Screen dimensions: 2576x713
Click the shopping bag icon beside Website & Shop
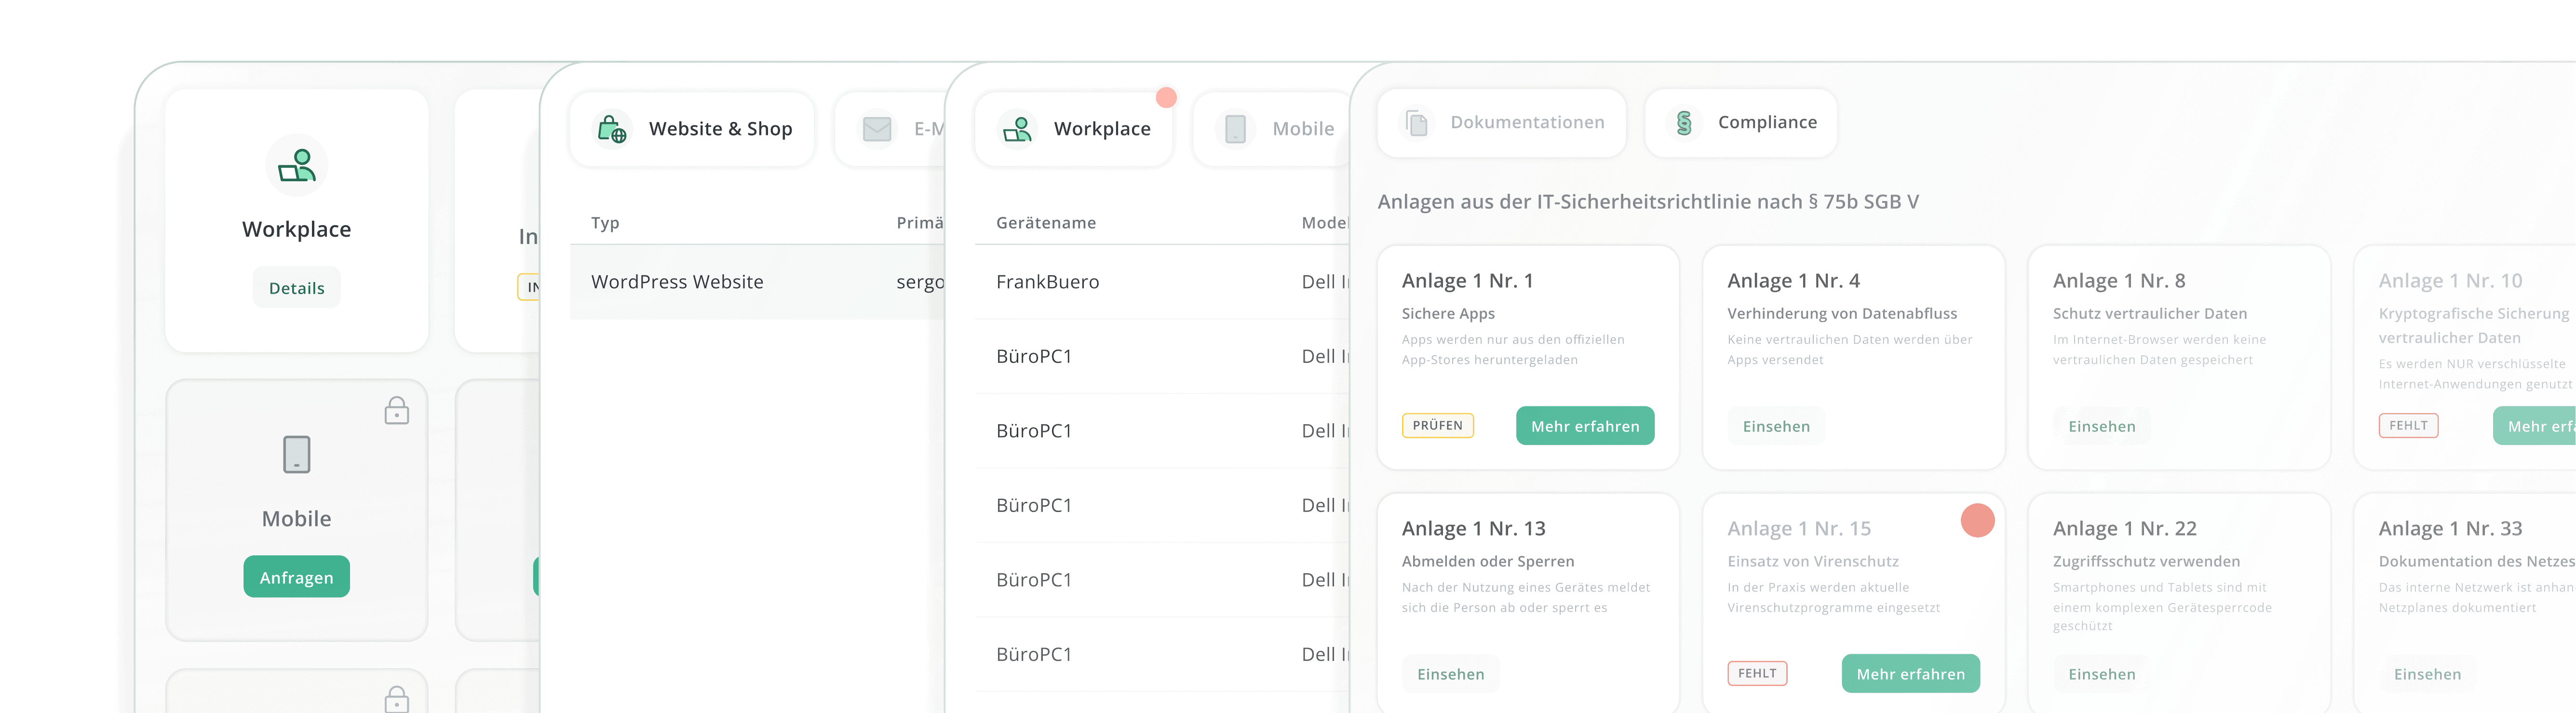tap(612, 129)
